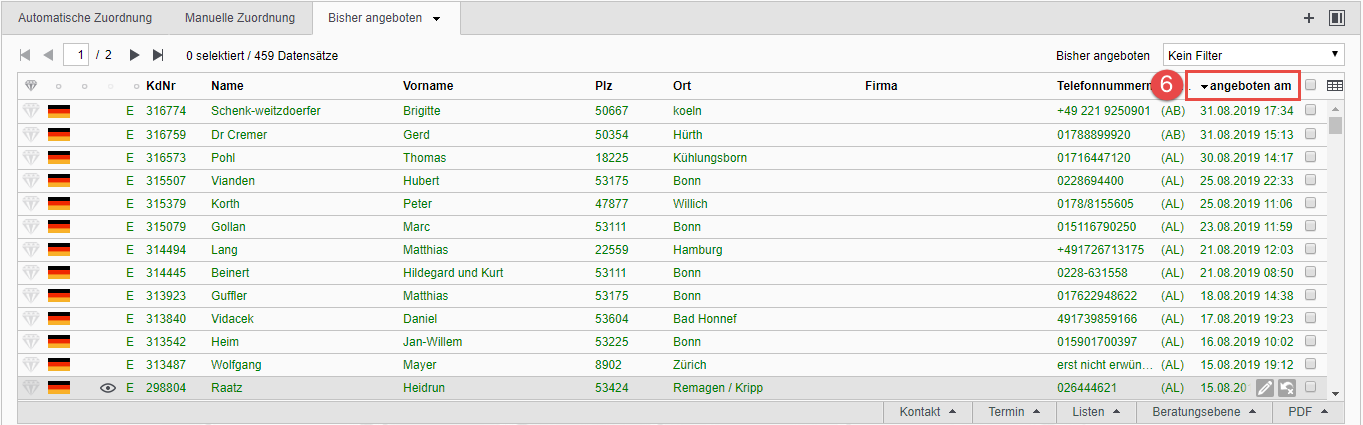Switch to the Automatische Zuordnung tab
The image size is (1363, 425).
click(86, 18)
